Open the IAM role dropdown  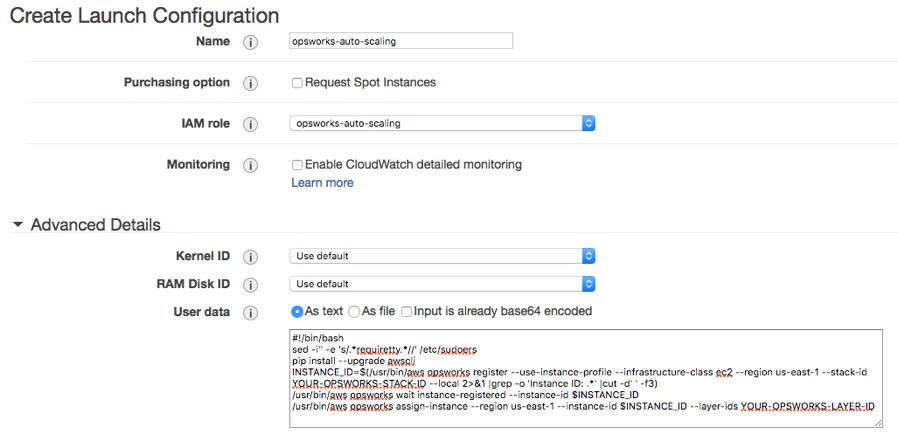coord(442,123)
